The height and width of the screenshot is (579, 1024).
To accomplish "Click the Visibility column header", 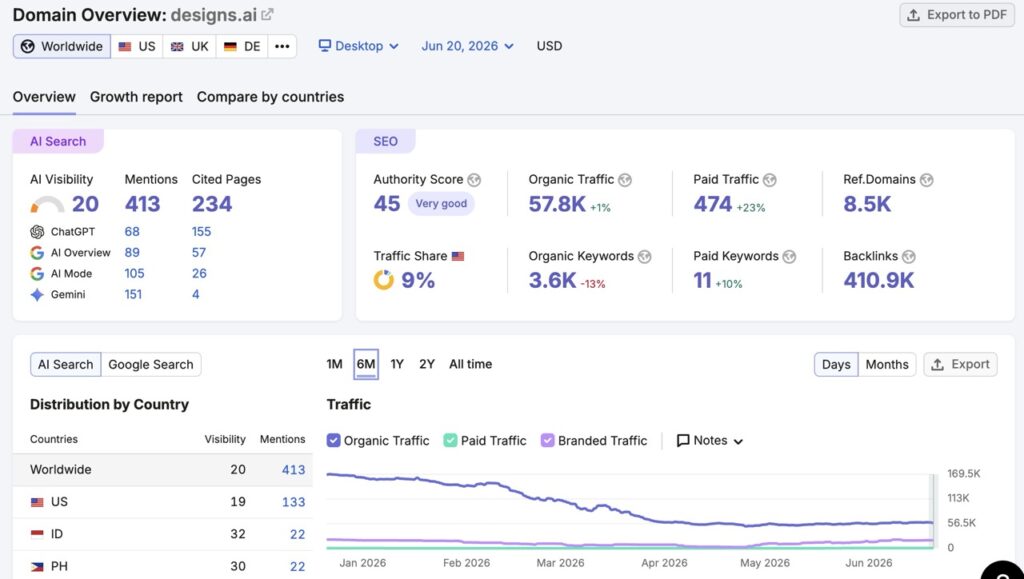I will [x=225, y=439].
